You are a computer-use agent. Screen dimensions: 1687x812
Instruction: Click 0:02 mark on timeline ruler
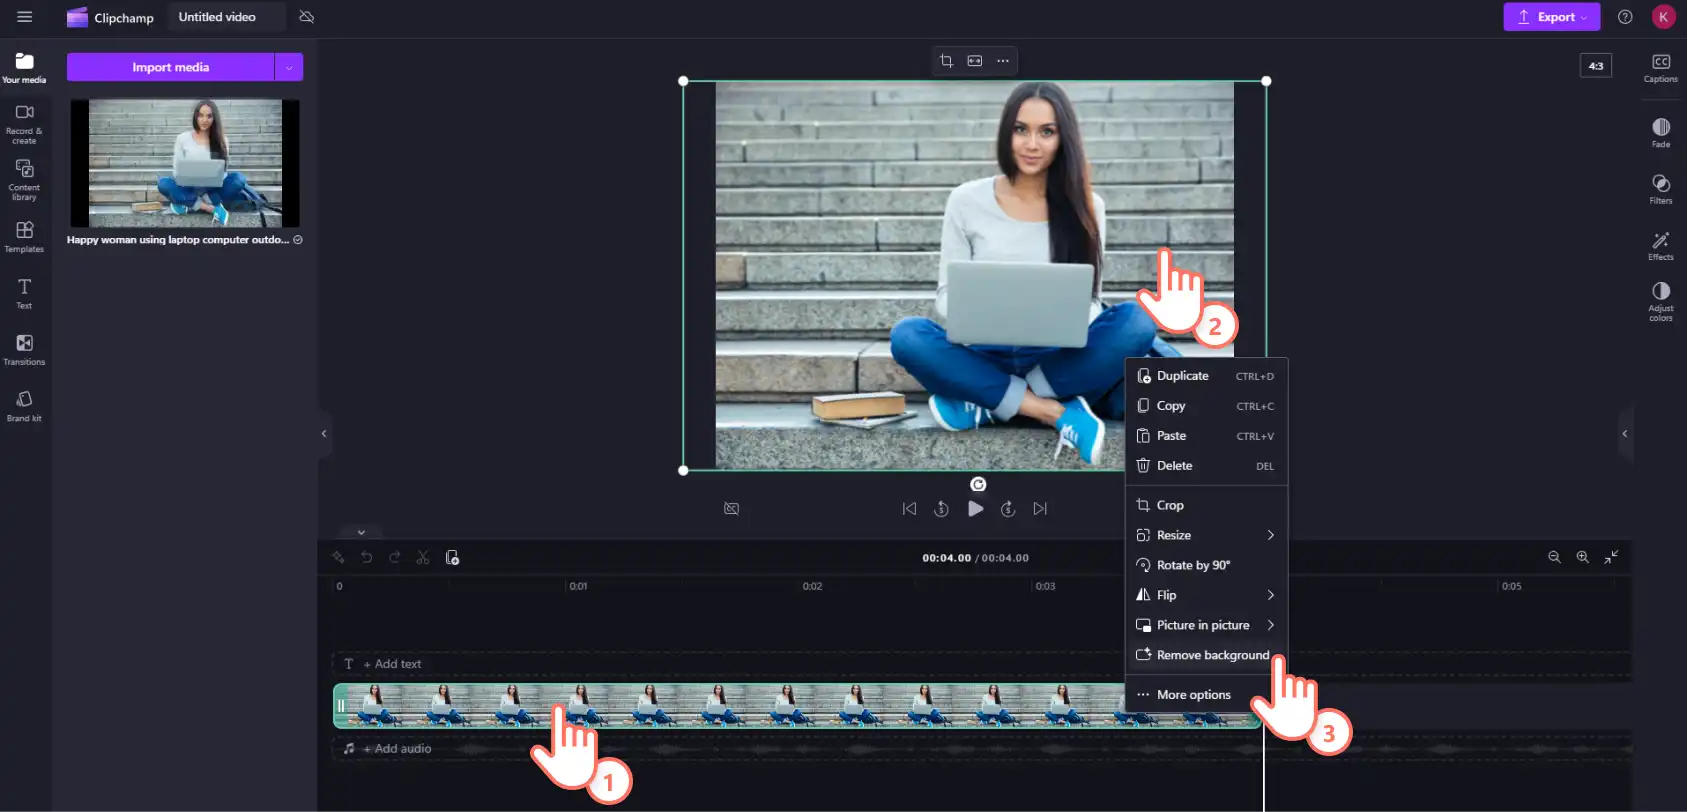pyautogui.click(x=812, y=586)
